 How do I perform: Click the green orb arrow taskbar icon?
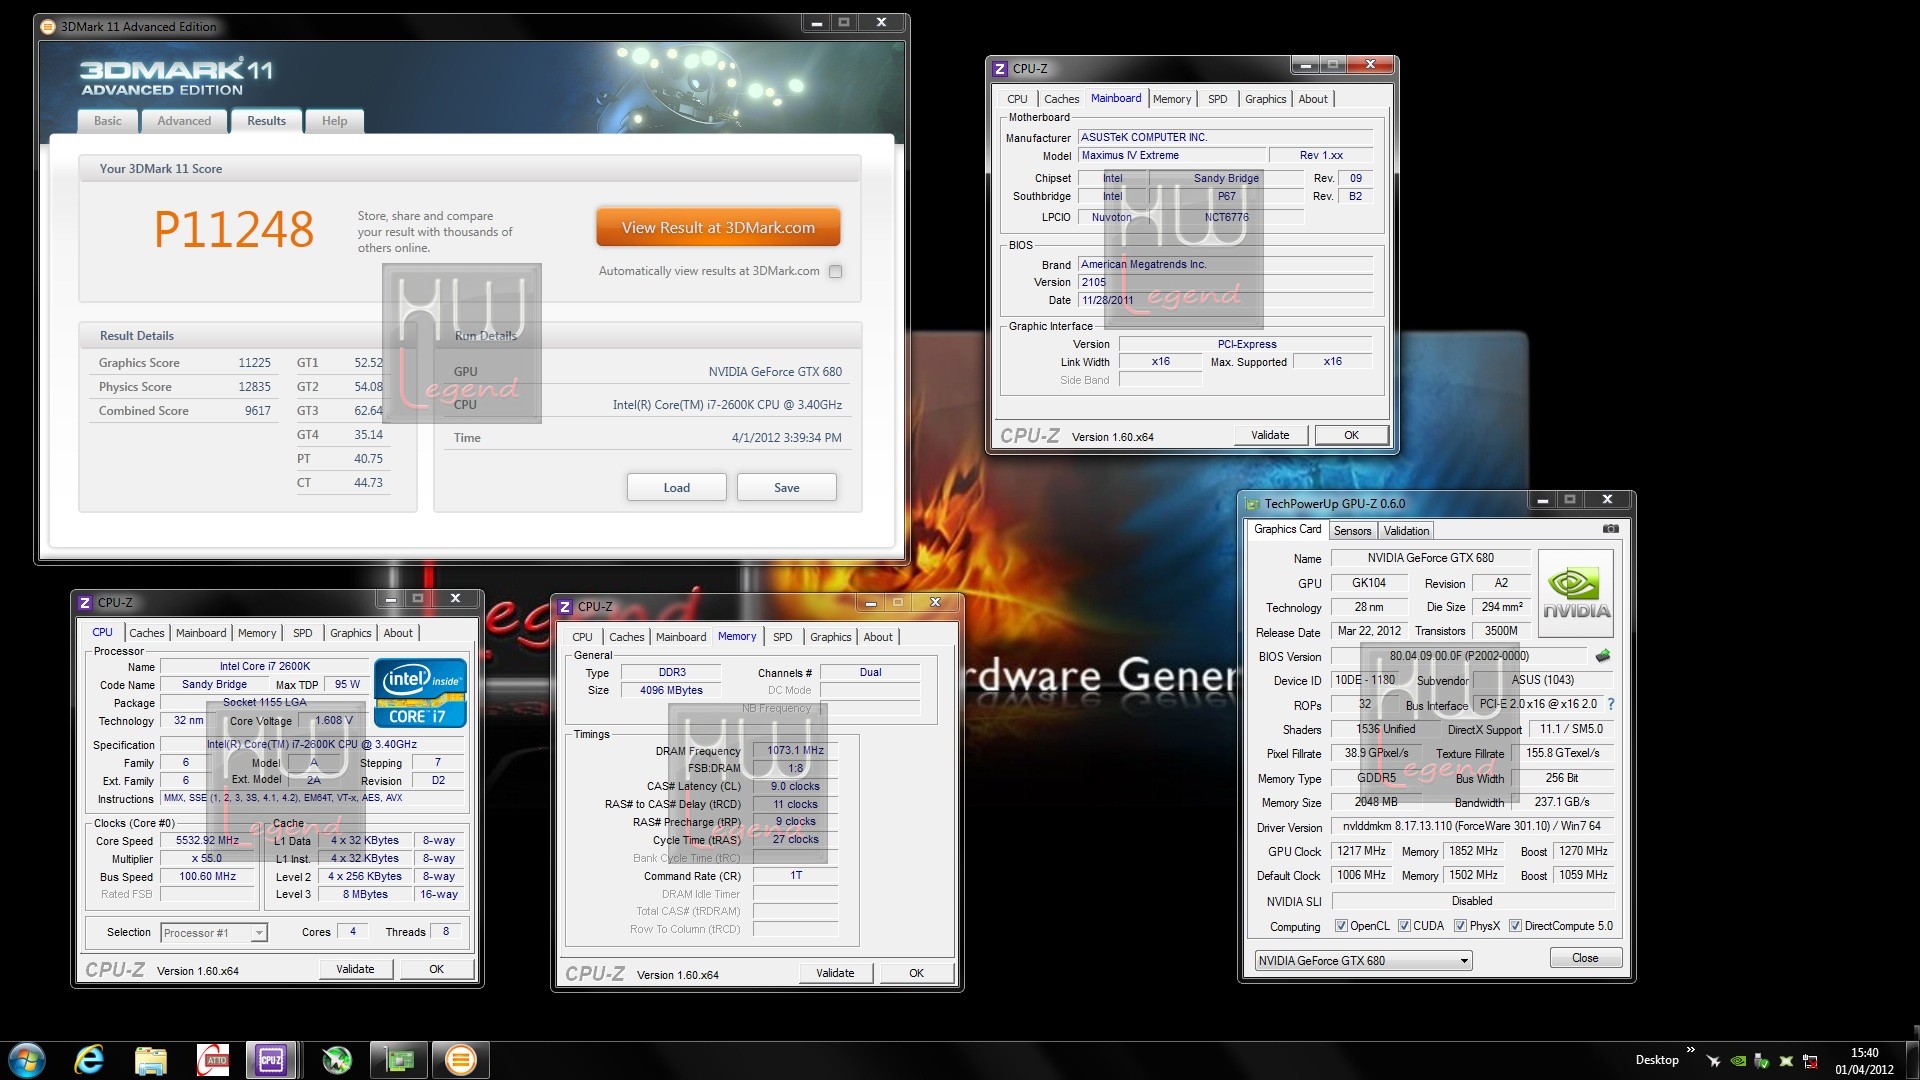[x=337, y=1060]
